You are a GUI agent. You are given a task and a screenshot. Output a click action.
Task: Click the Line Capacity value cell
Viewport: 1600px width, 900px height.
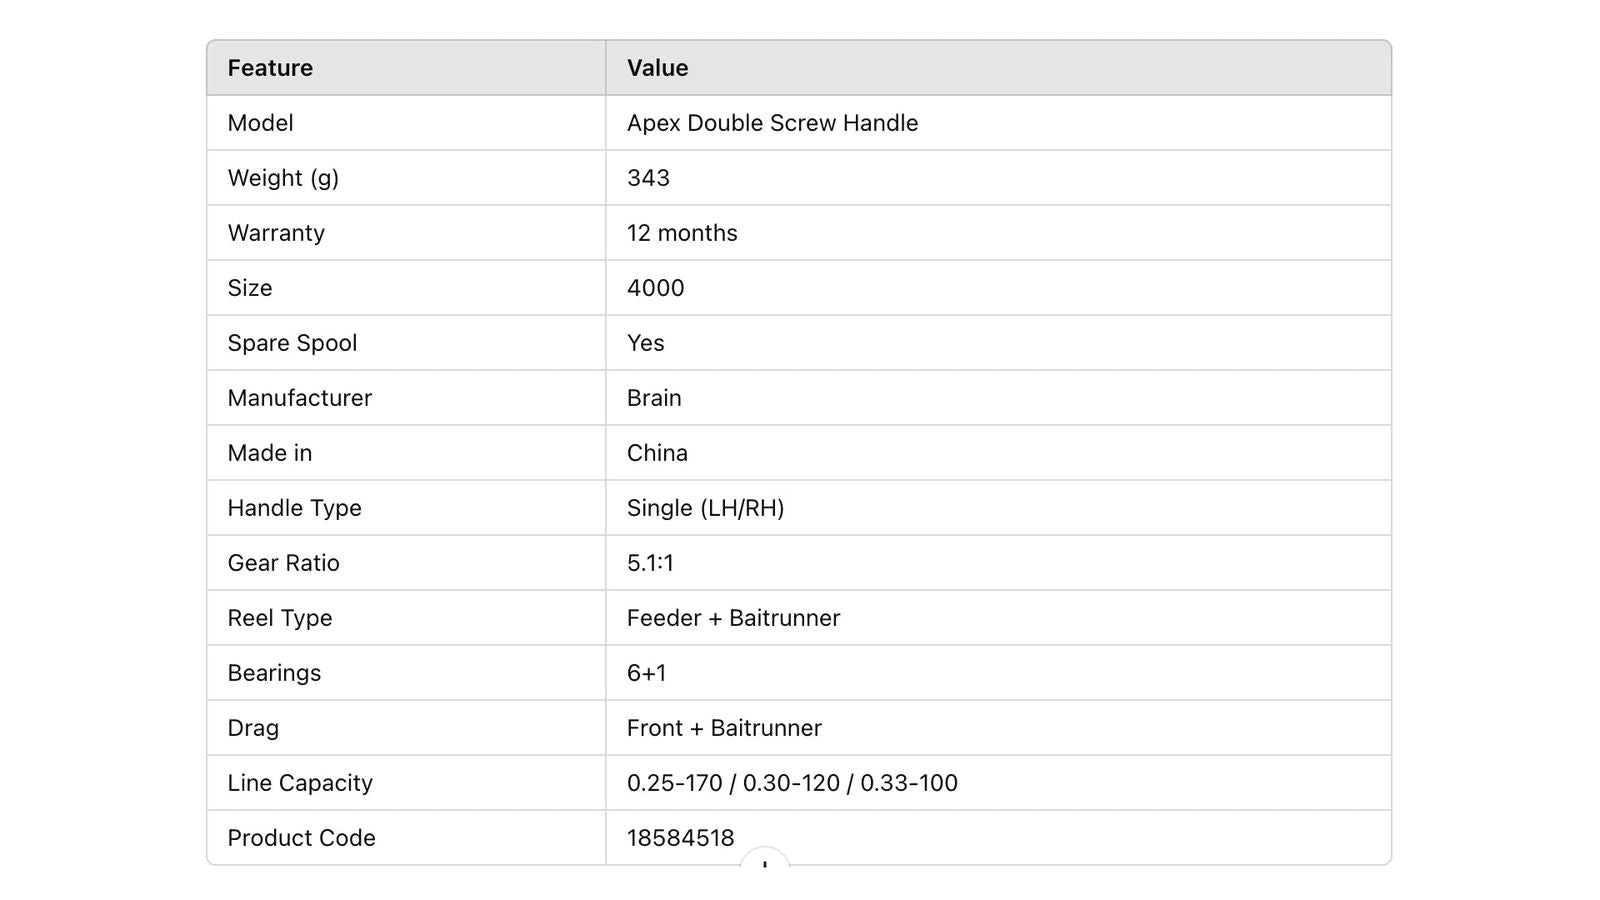pyautogui.click(x=998, y=783)
